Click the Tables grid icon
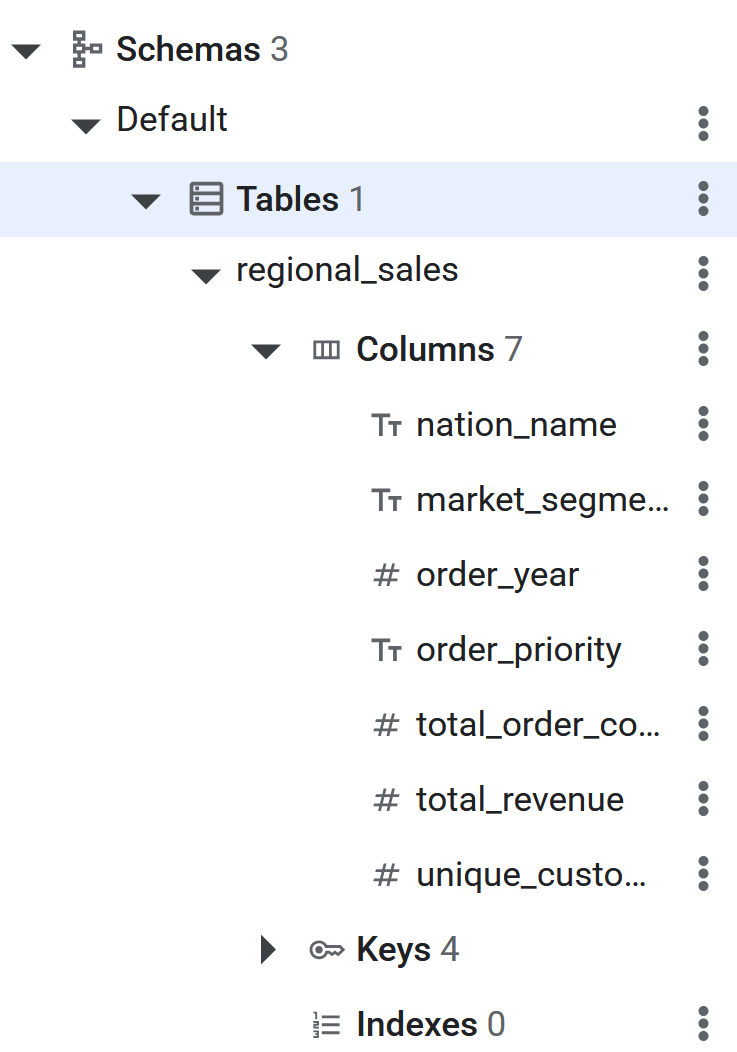This screenshot has width=737, height=1052. [x=206, y=199]
